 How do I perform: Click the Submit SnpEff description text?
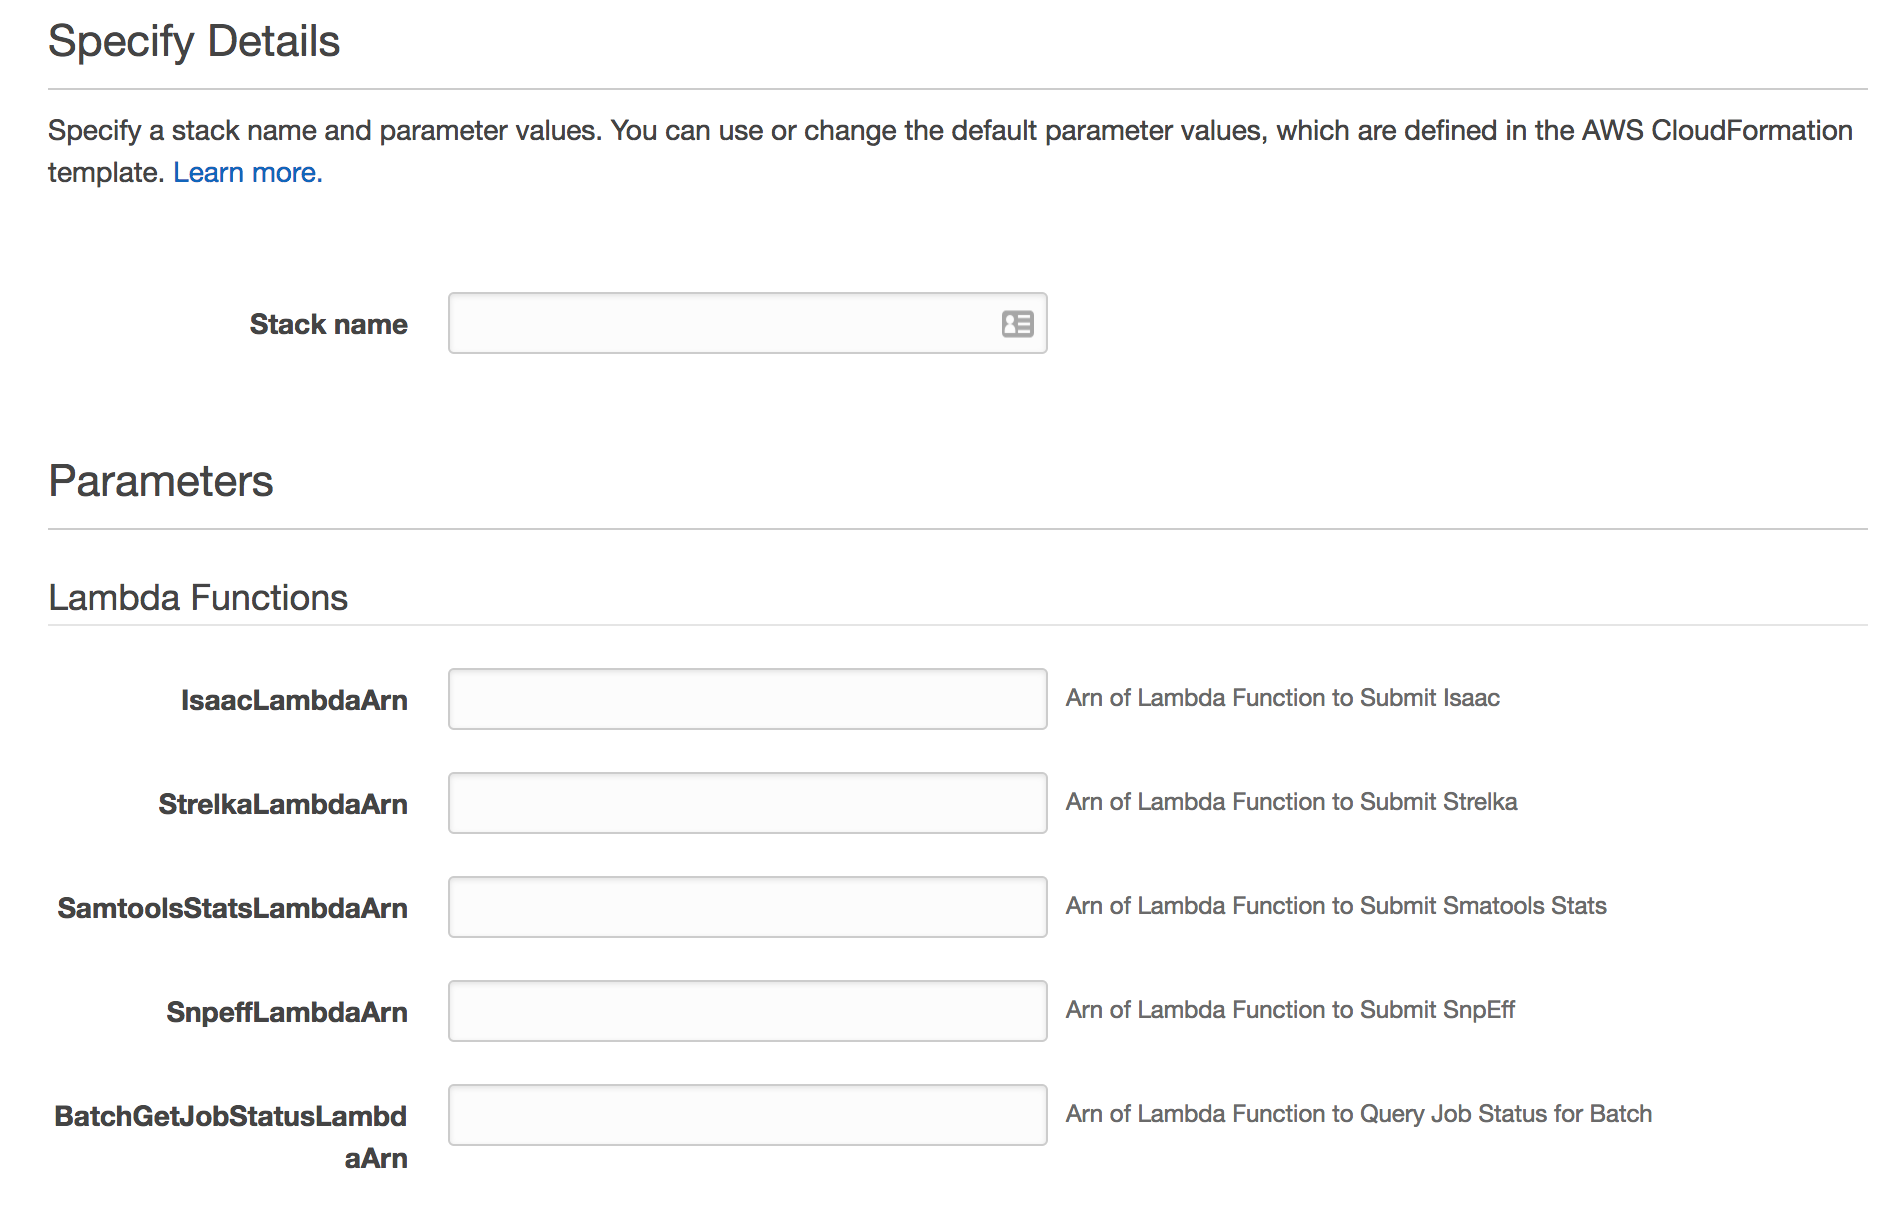1290,1010
